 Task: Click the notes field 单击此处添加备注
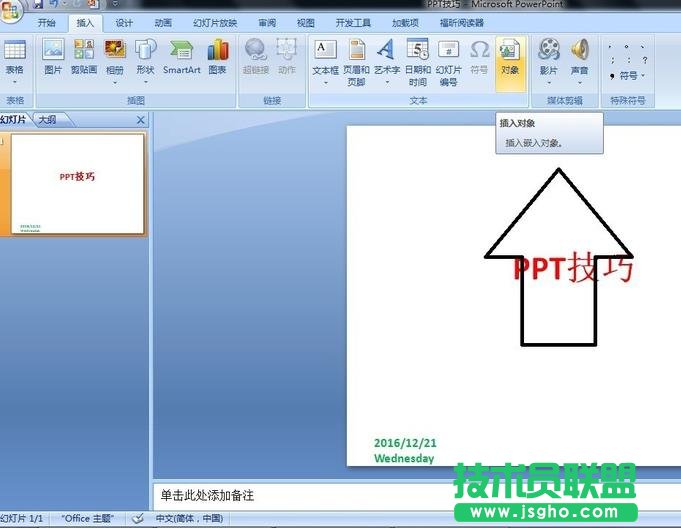pyautogui.click(x=208, y=495)
